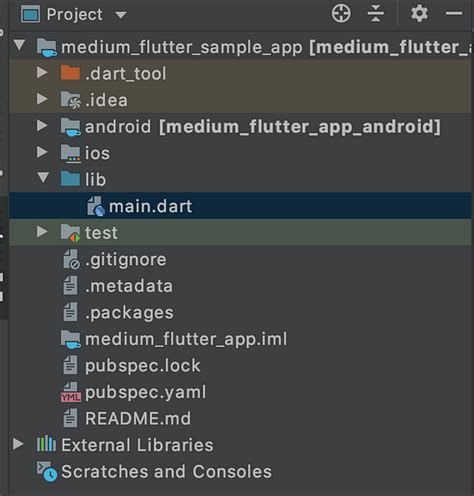
Task: Hide the Project panel with minus icon
Action: [x=454, y=14]
